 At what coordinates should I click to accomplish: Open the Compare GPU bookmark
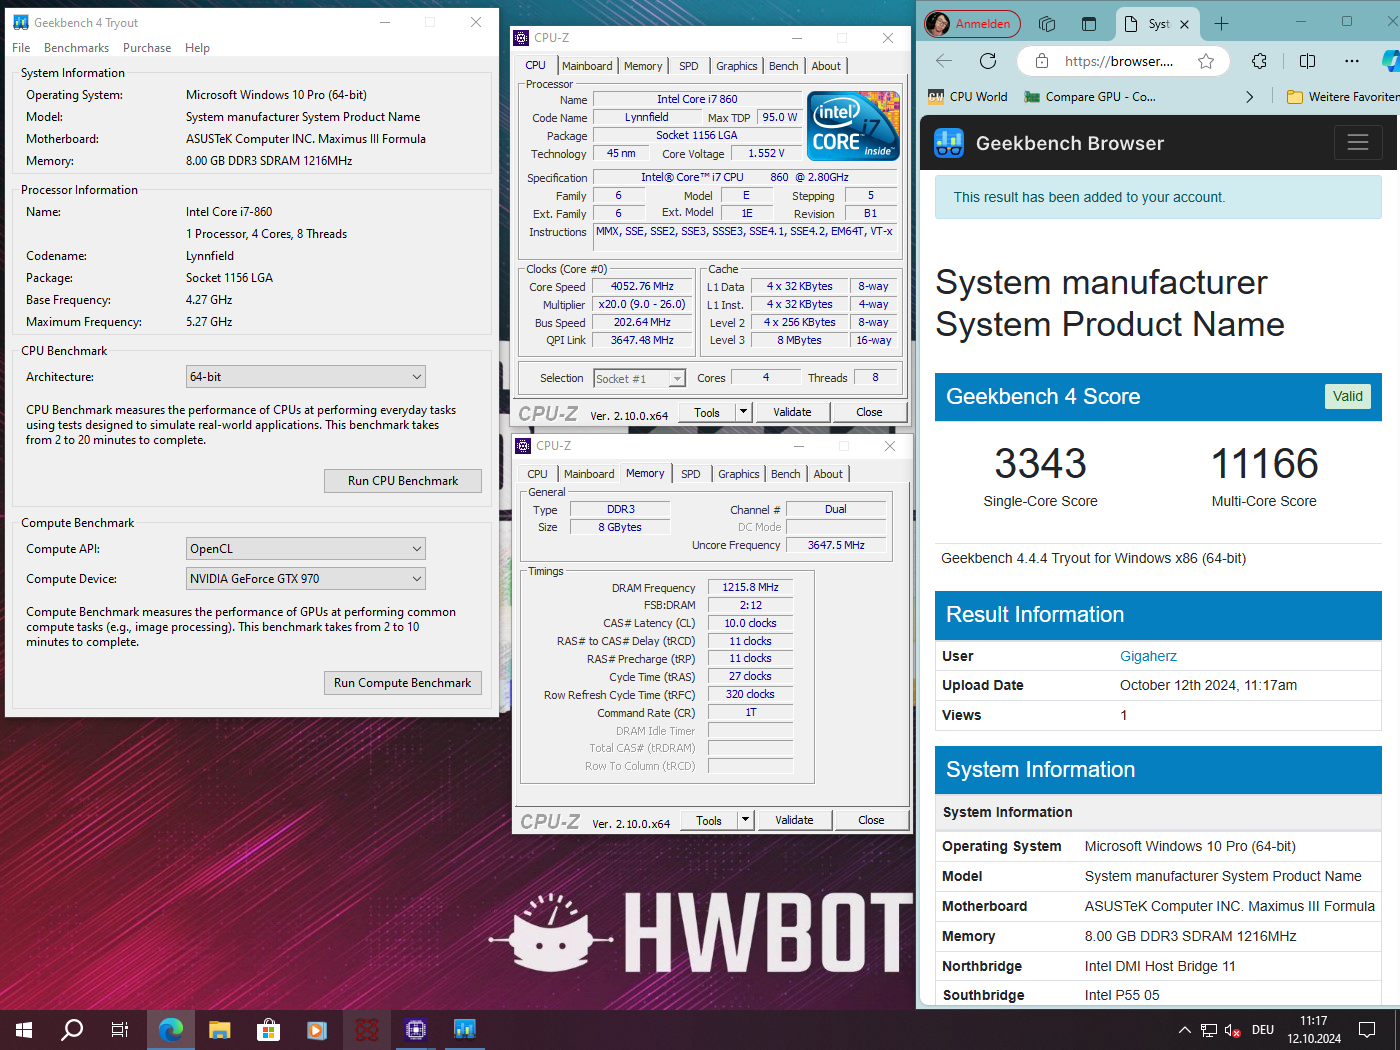tap(1090, 97)
